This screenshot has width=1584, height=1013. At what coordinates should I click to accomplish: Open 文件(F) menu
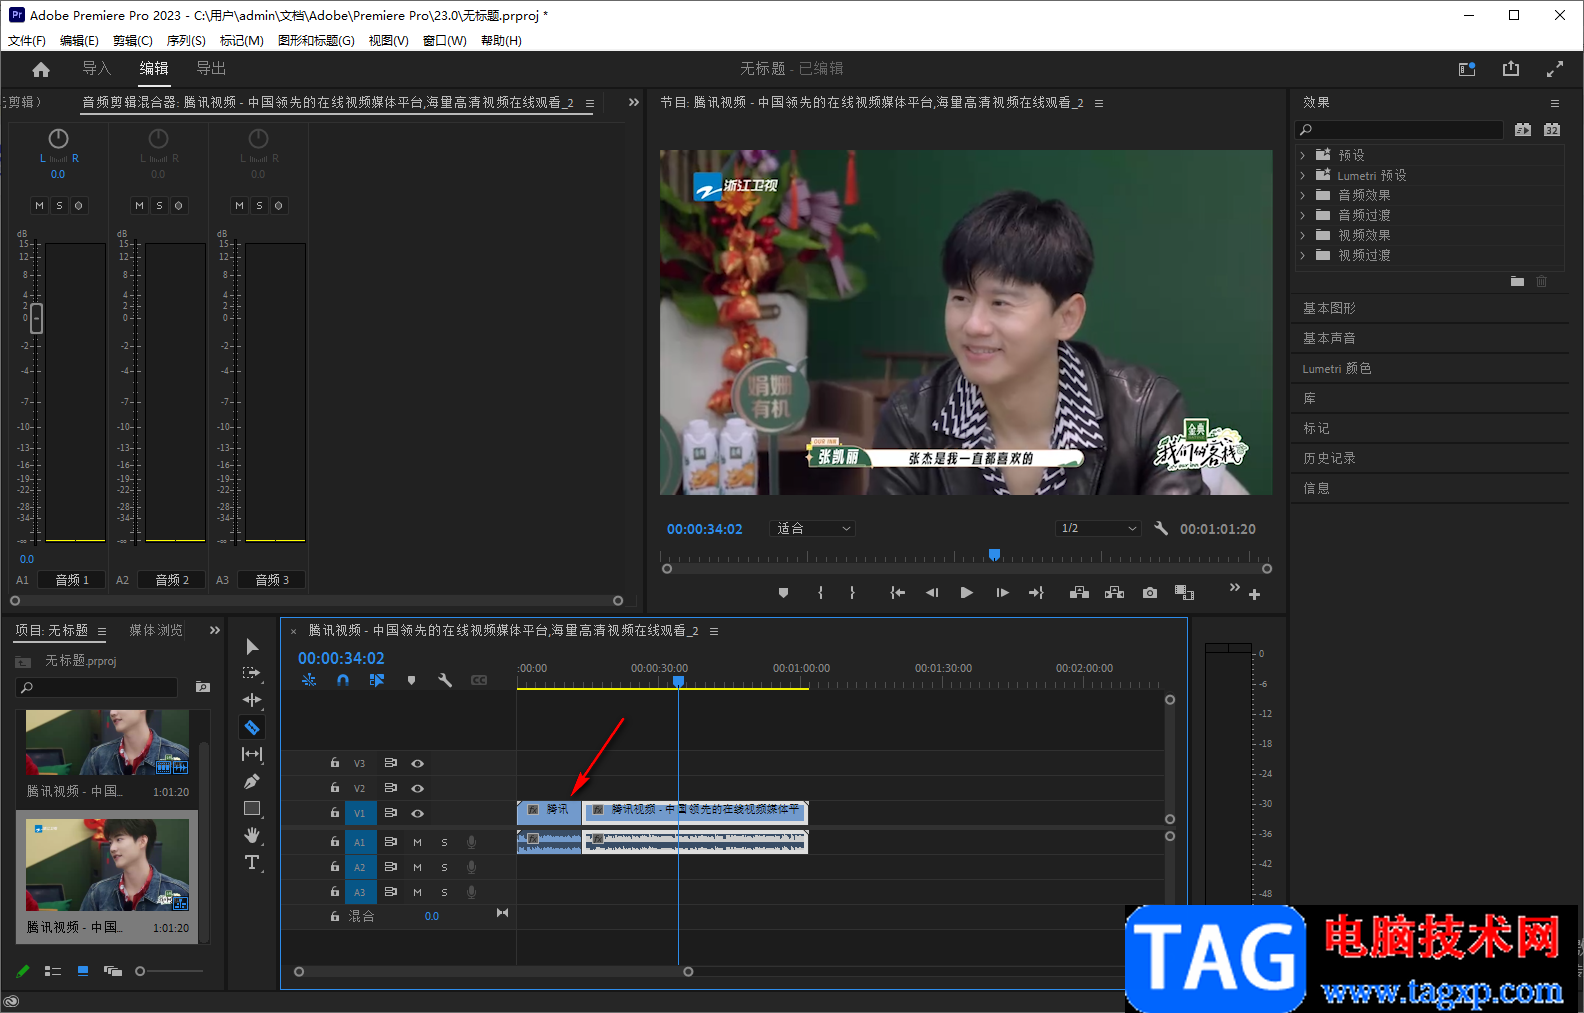coord(27,41)
